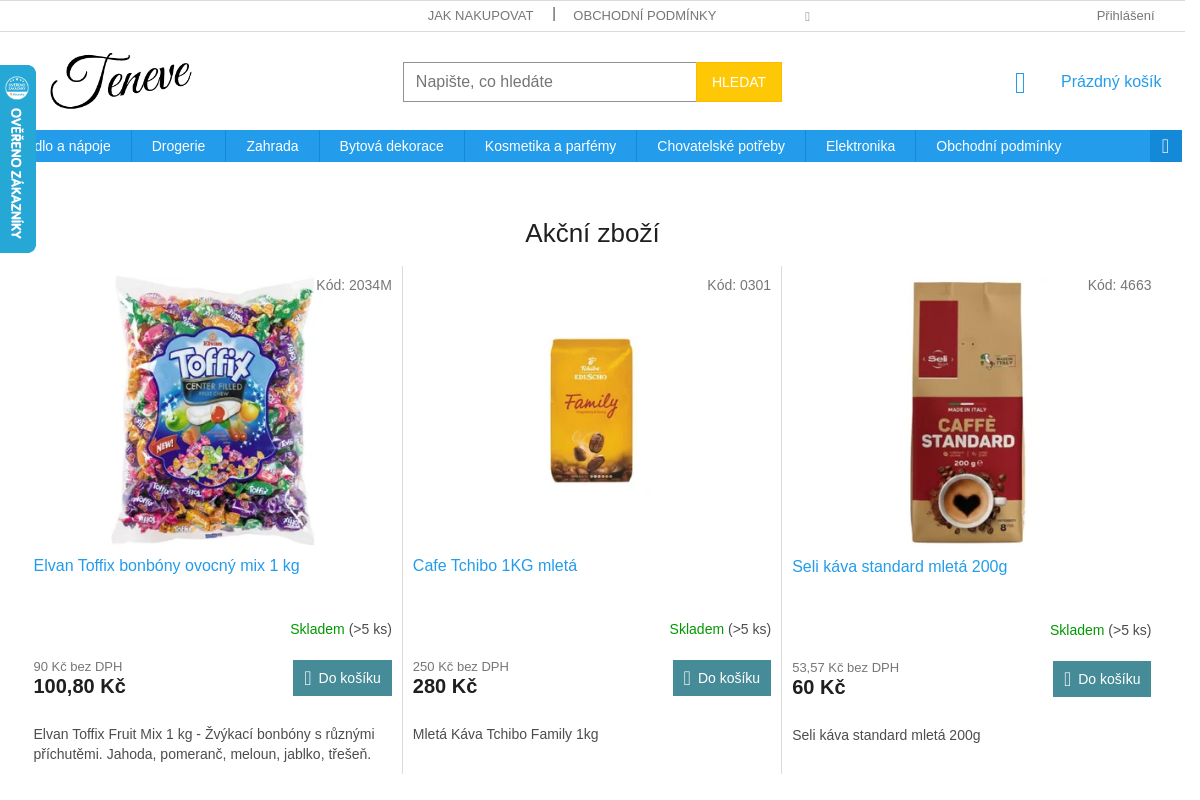The width and height of the screenshot is (1200, 800).
Task: Click the Přihlášení login link
Action: coord(1125,15)
